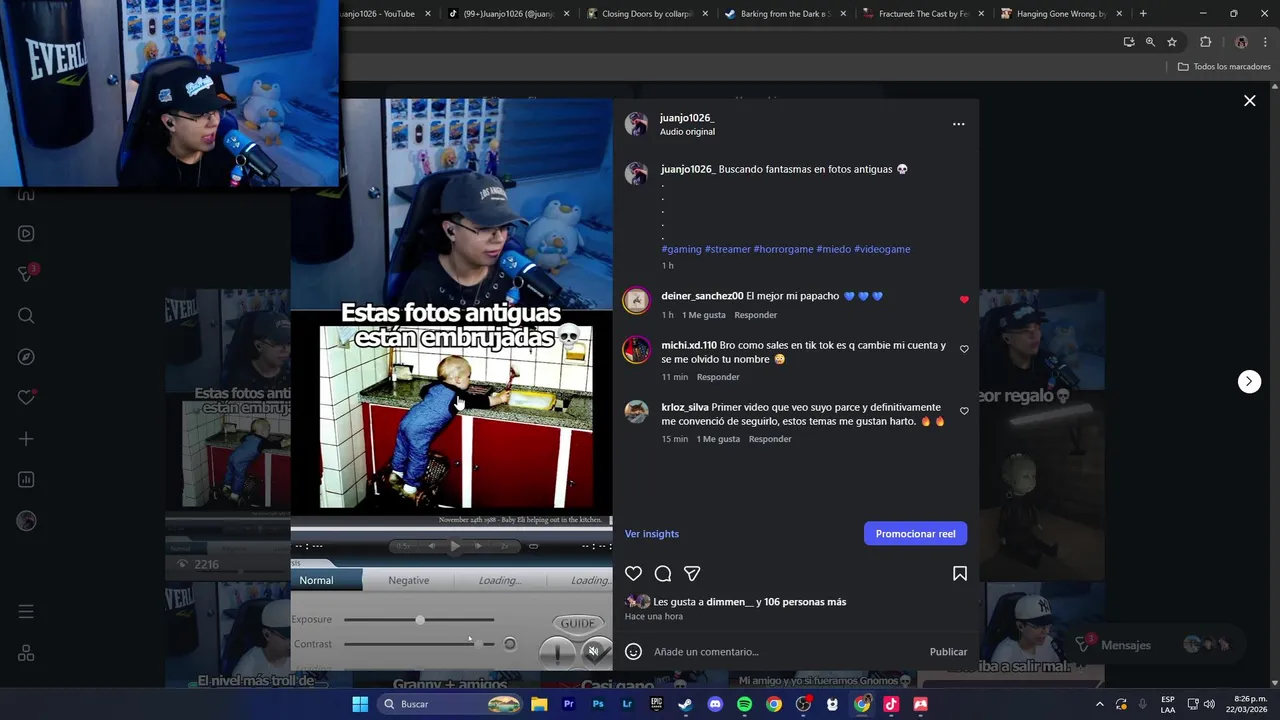
Task: Switch to Barking from the Dark tab
Action: point(785,14)
